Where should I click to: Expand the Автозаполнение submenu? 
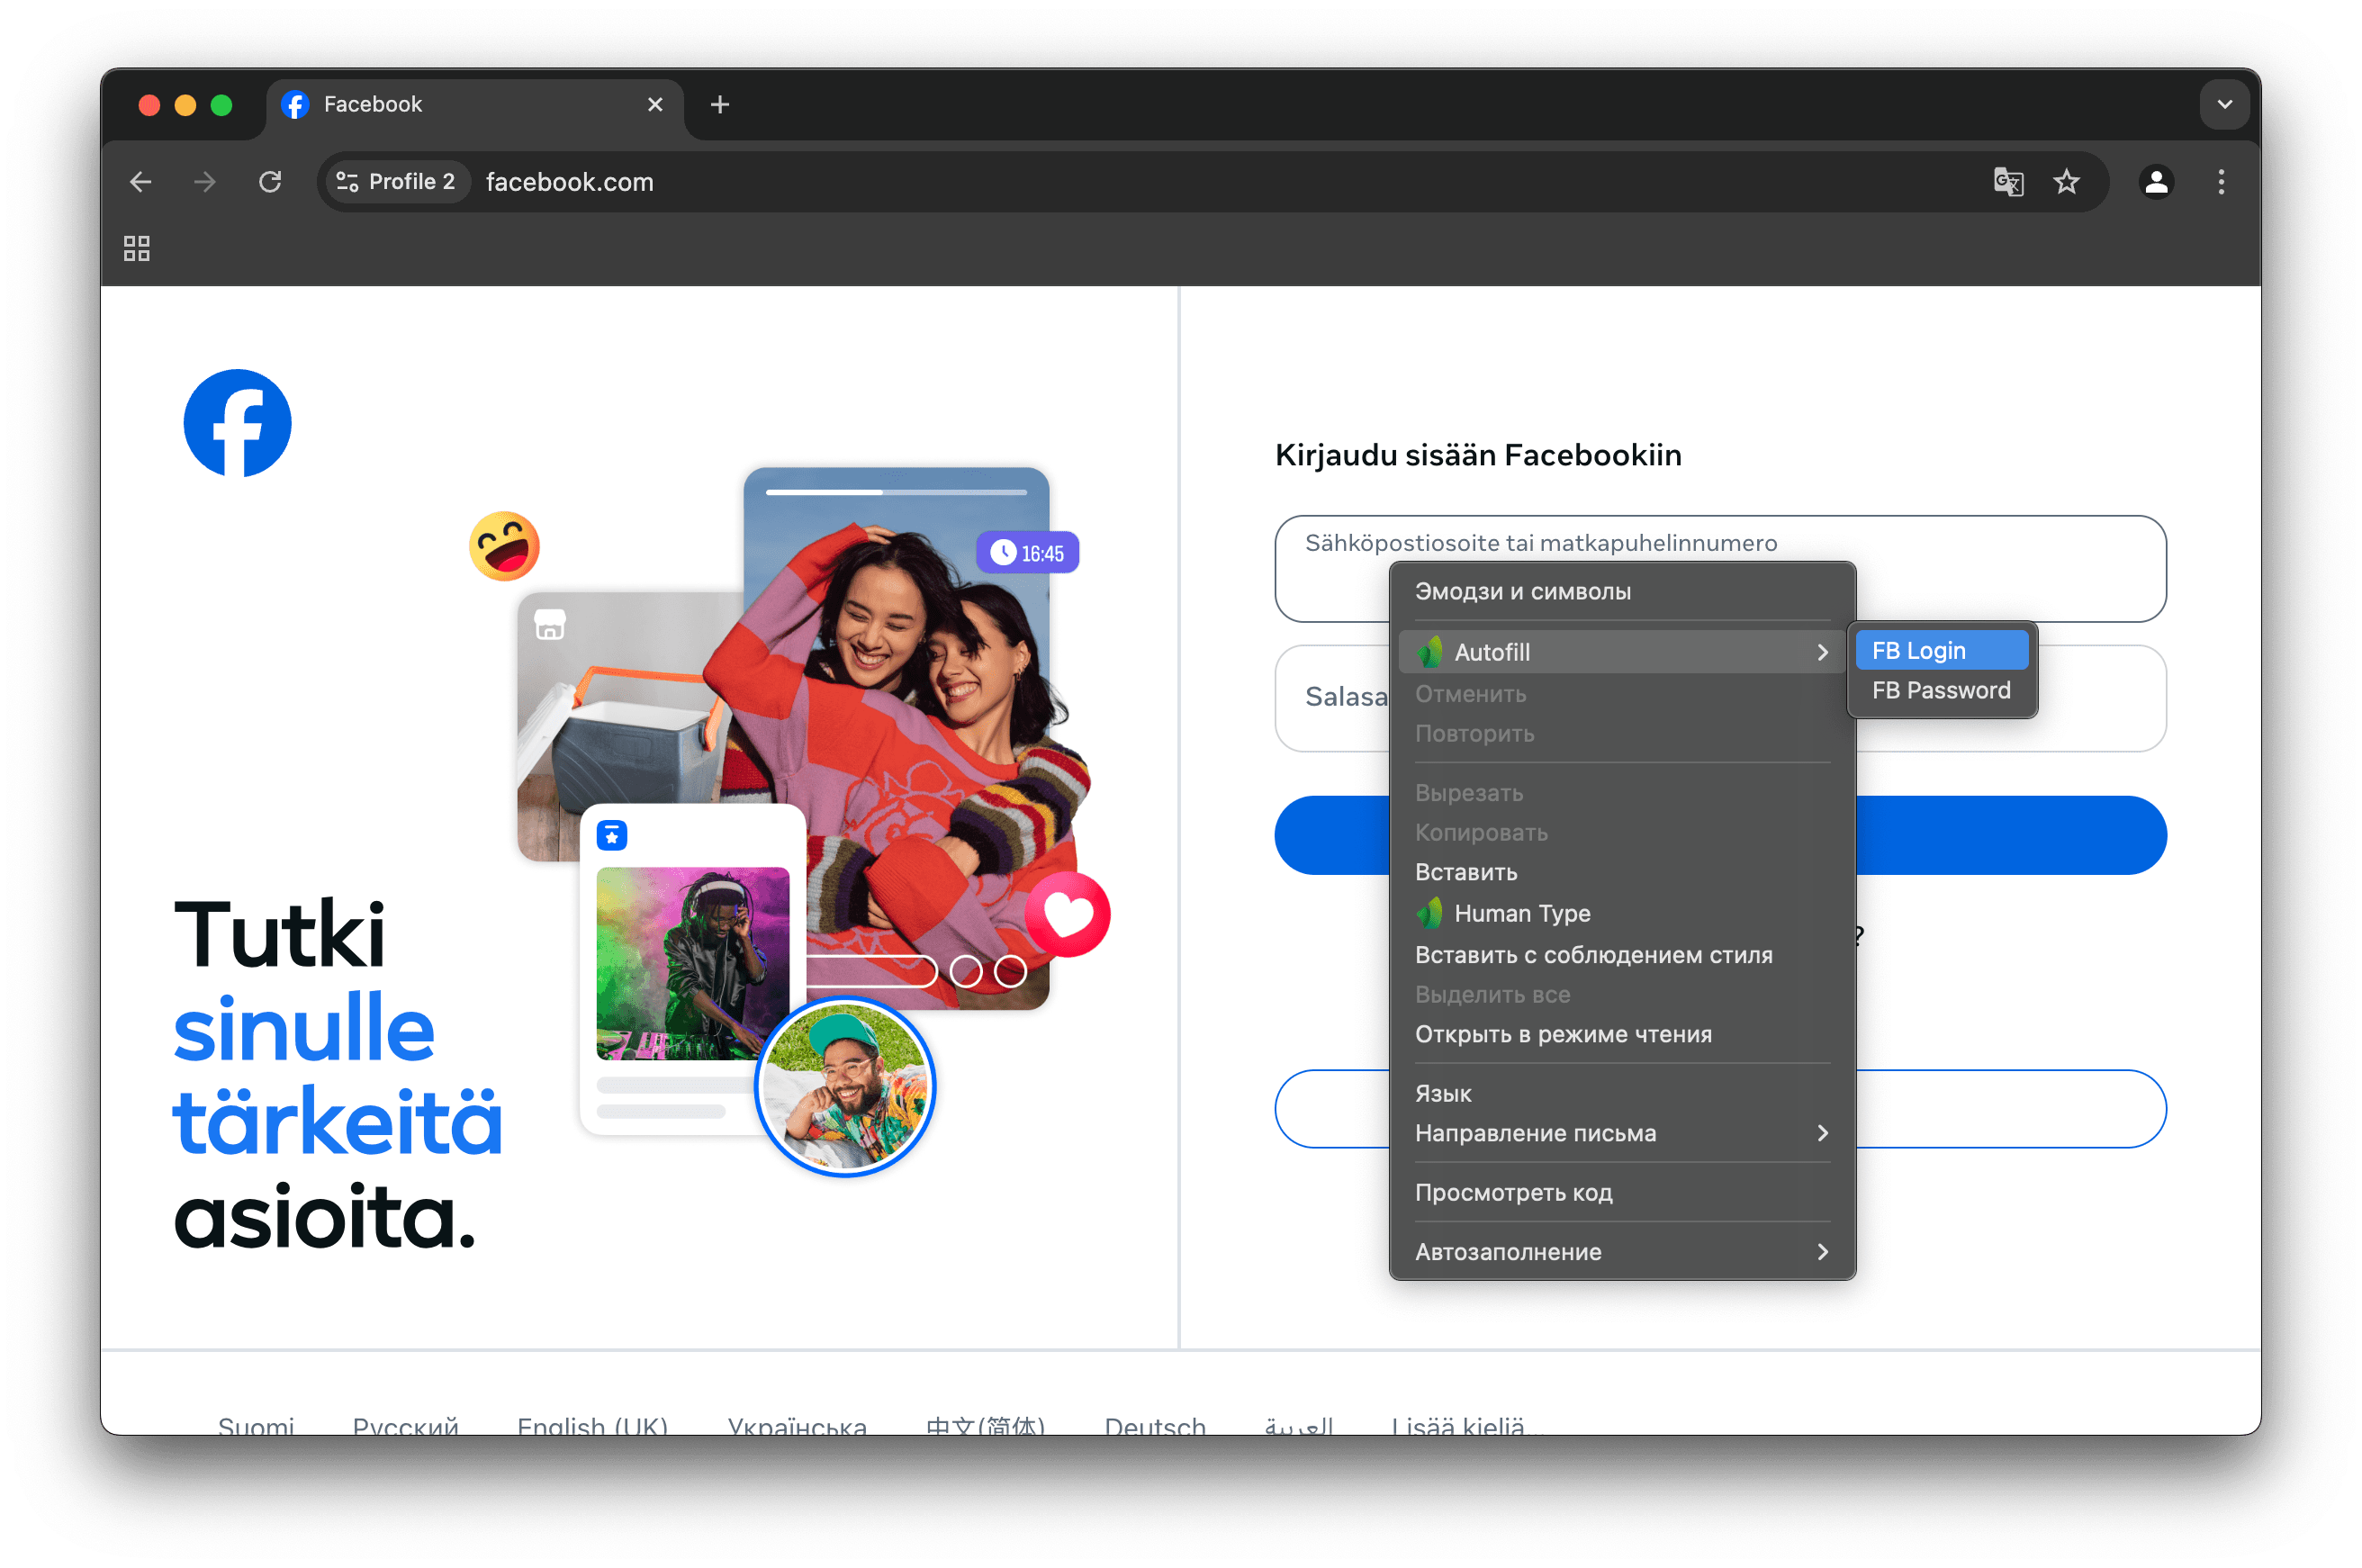click(1621, 1252)
